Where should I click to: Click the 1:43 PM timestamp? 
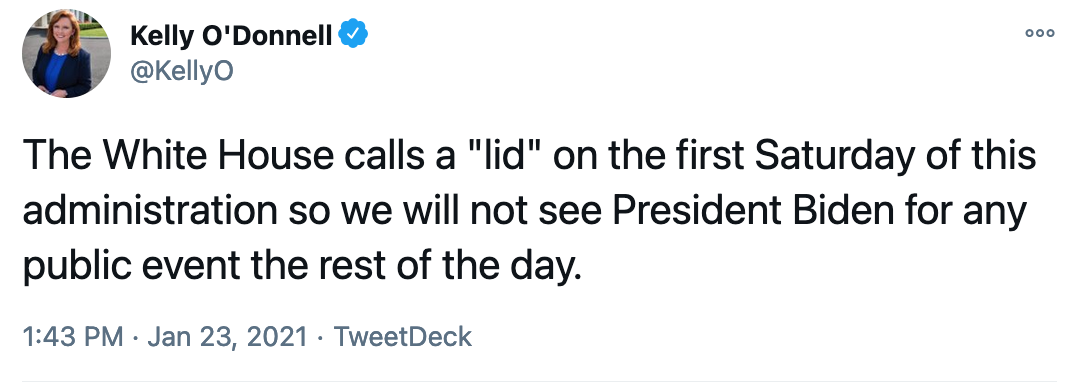73,337
